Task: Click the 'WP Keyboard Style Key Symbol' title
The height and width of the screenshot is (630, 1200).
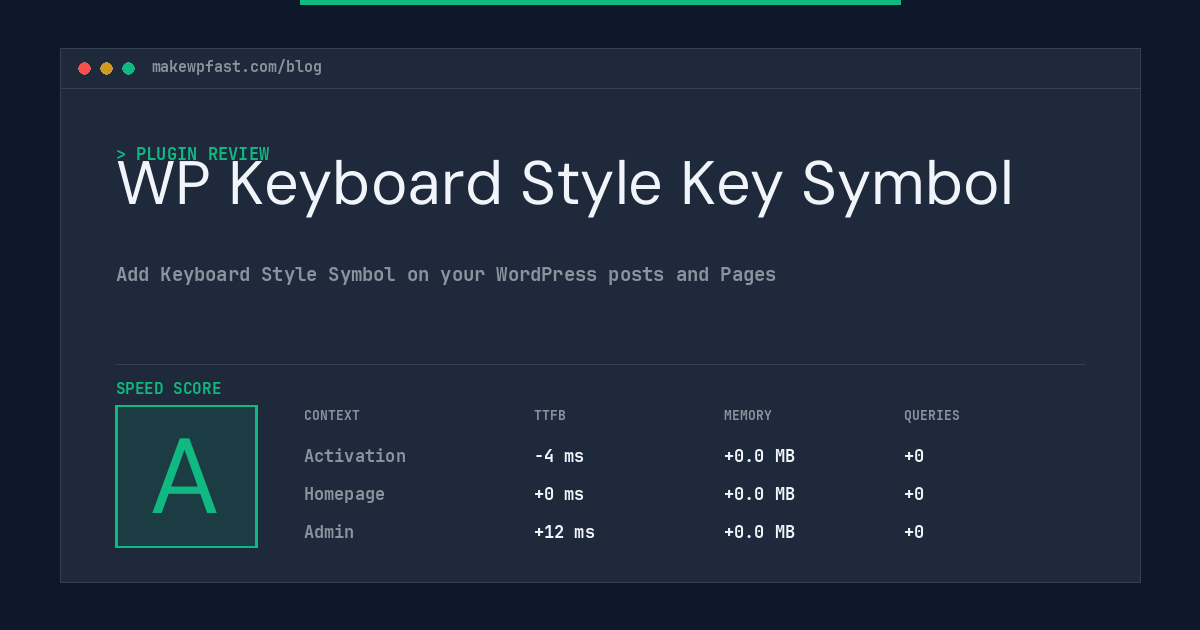Action: point(565,184)
